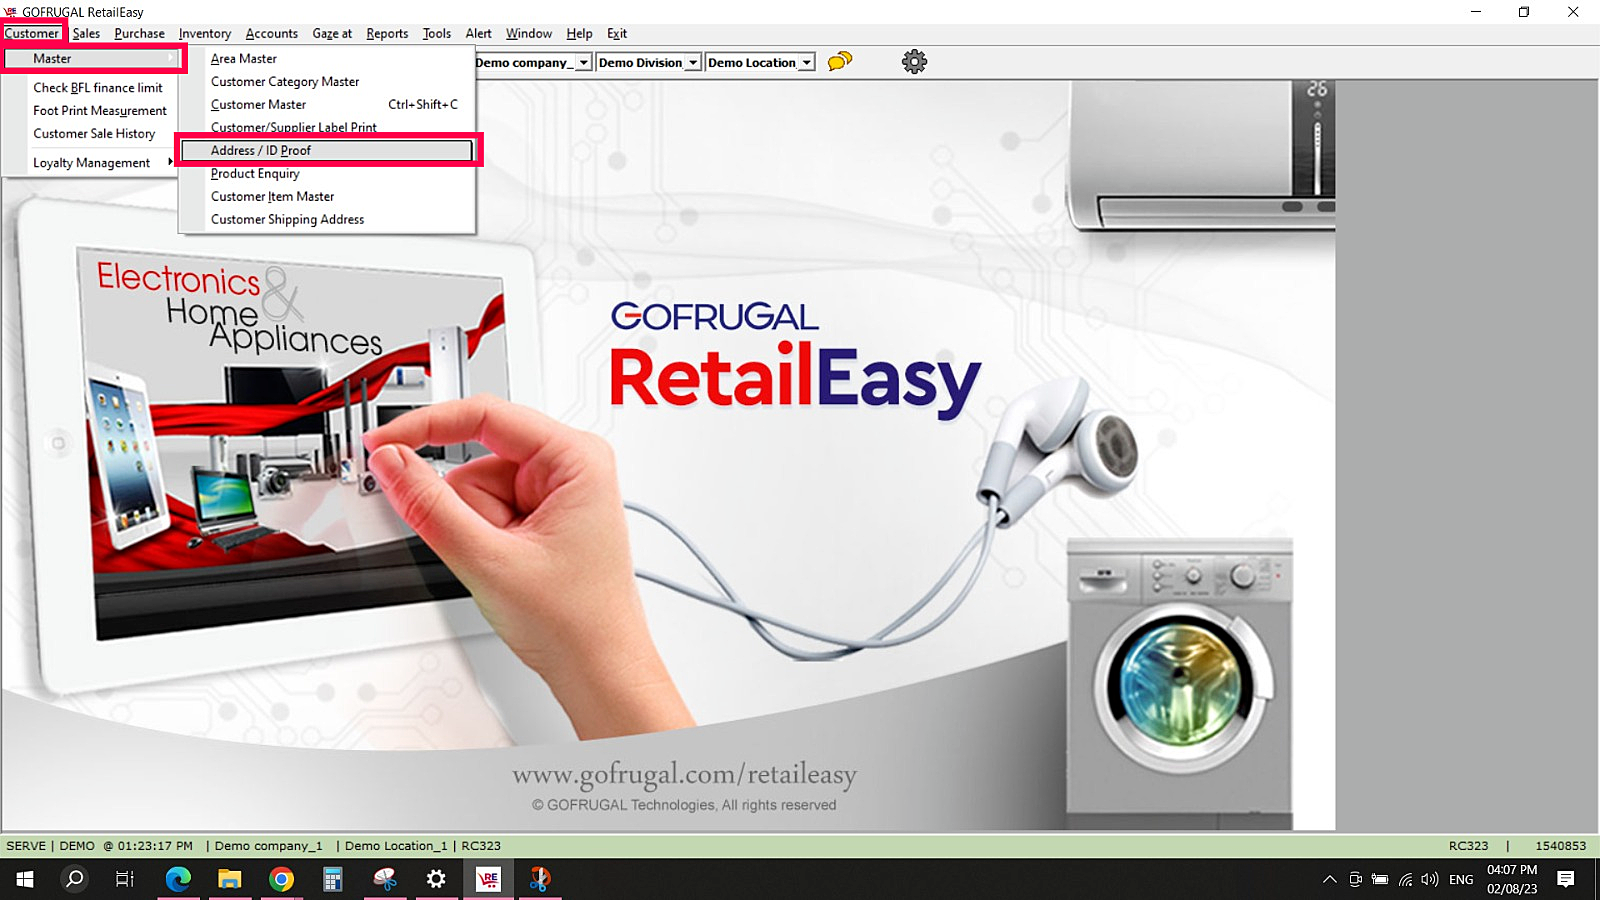Open the Tools menu
Image resolution: width=1600 pixels, height=900 pixels.
click(437, 33)
